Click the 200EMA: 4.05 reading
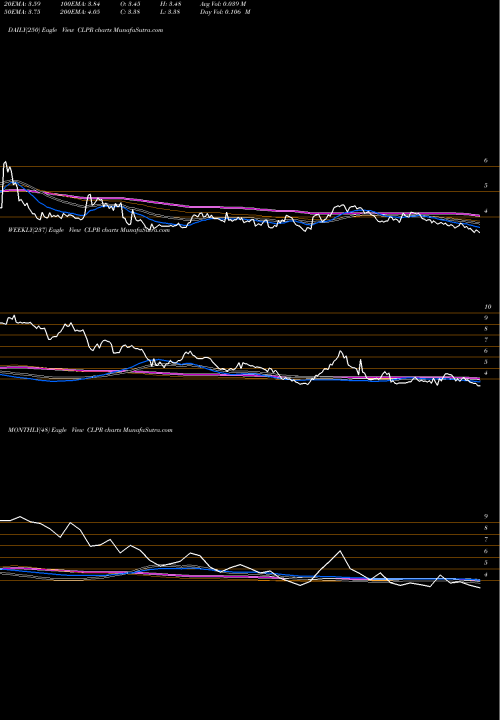This screenshot has height=720, width=500. click(x=80, y=12)
